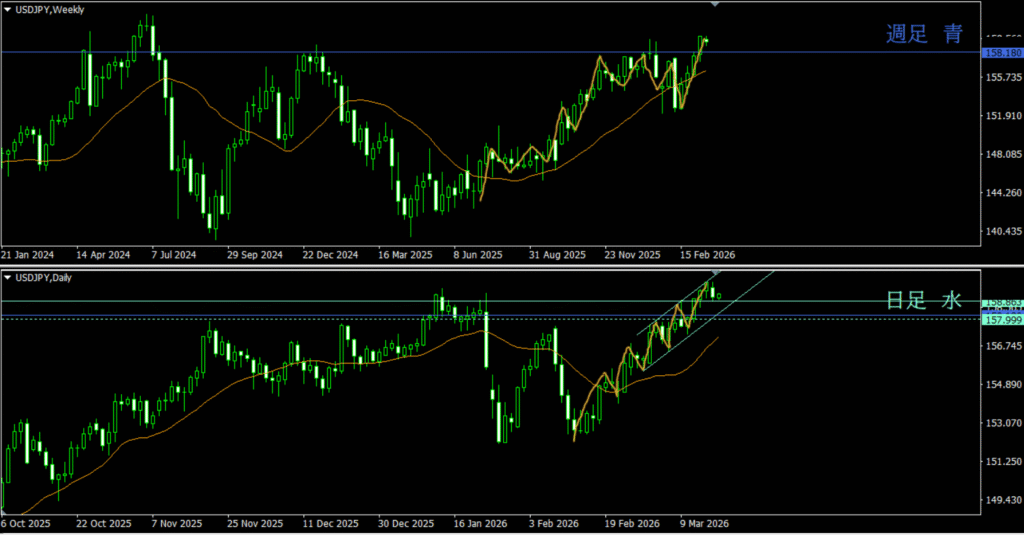Click the 153.070 level on Daily price scale
This screenshot has width=1024, height=535.
(1001, 423)
